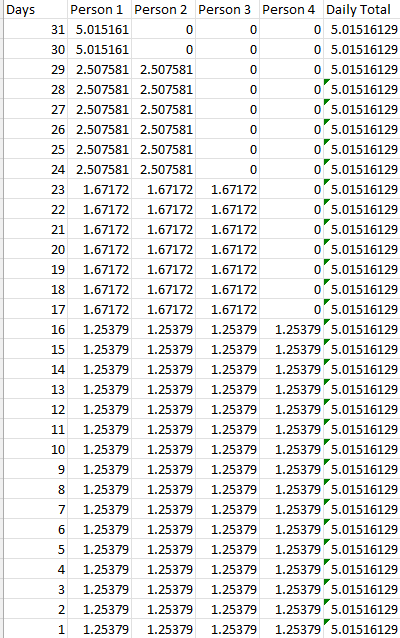Click the Days cell showing 10
Image resolution: width=400 pixels, height=638 pixels.
click(x=35, y=449)
